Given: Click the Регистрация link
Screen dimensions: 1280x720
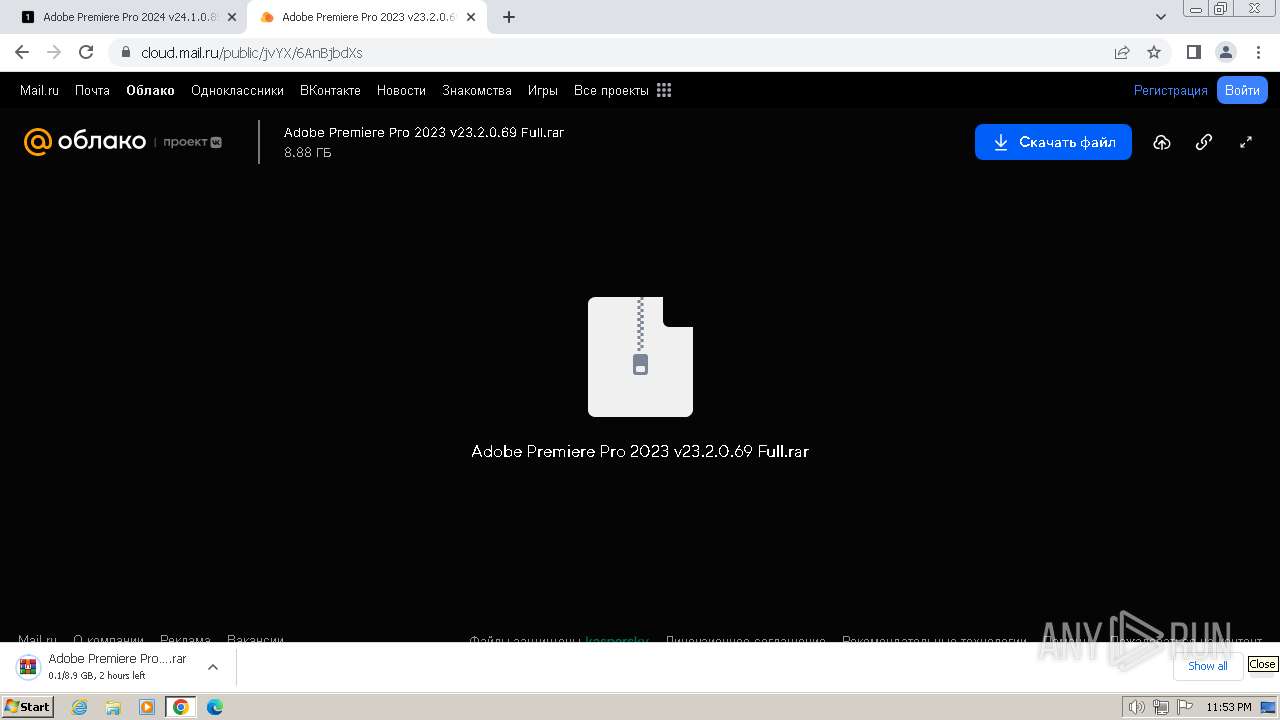Looking at the screenshot, I should coord(1170,90).
